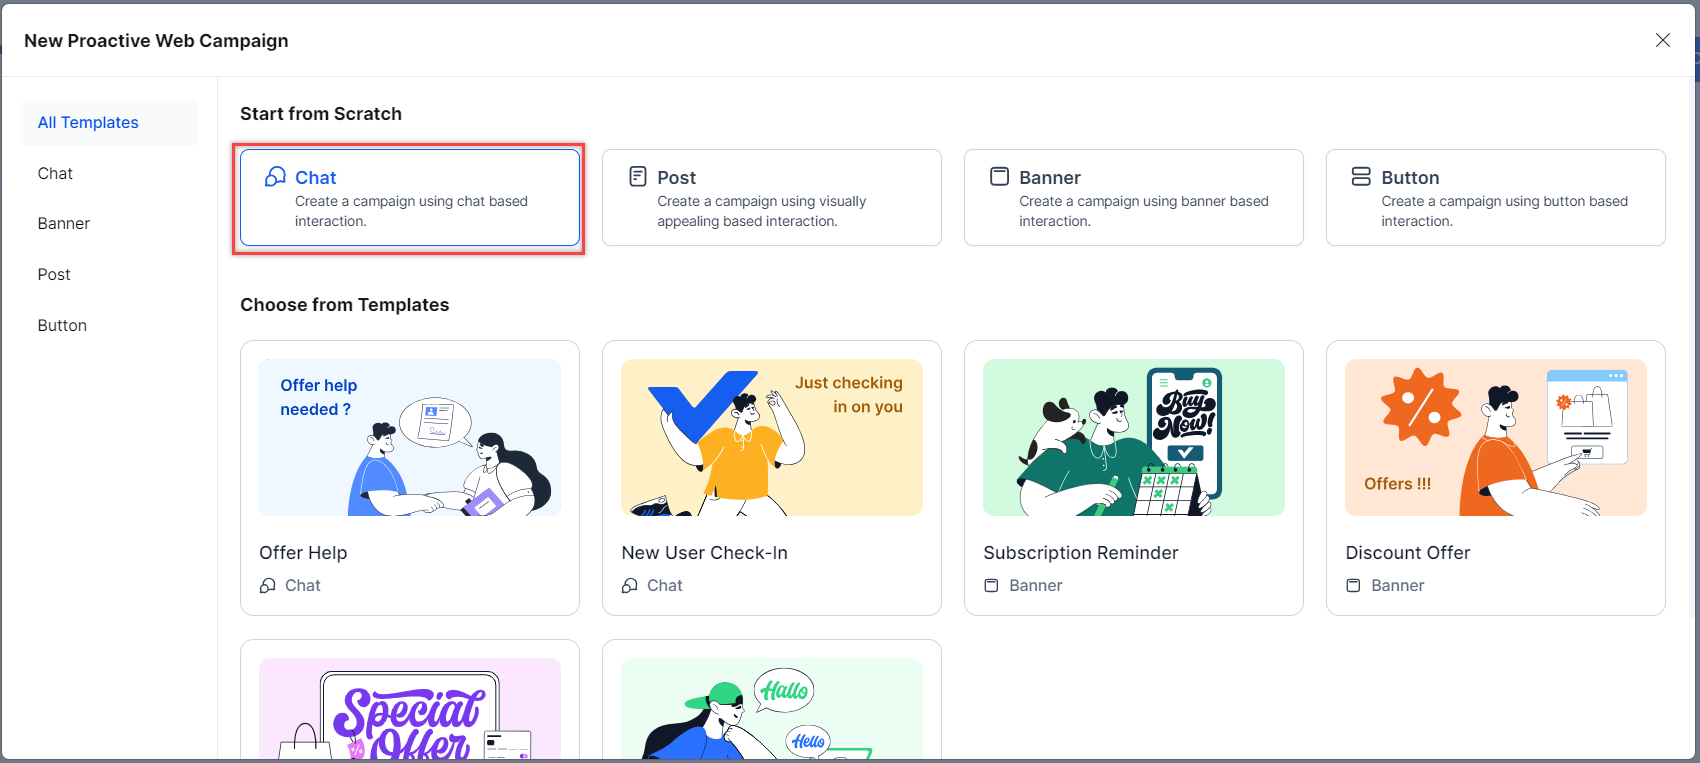The height and width of the screenshot is (763, 1700).
Task: Select the Discount Offer template image
Action: [1496, 438]
